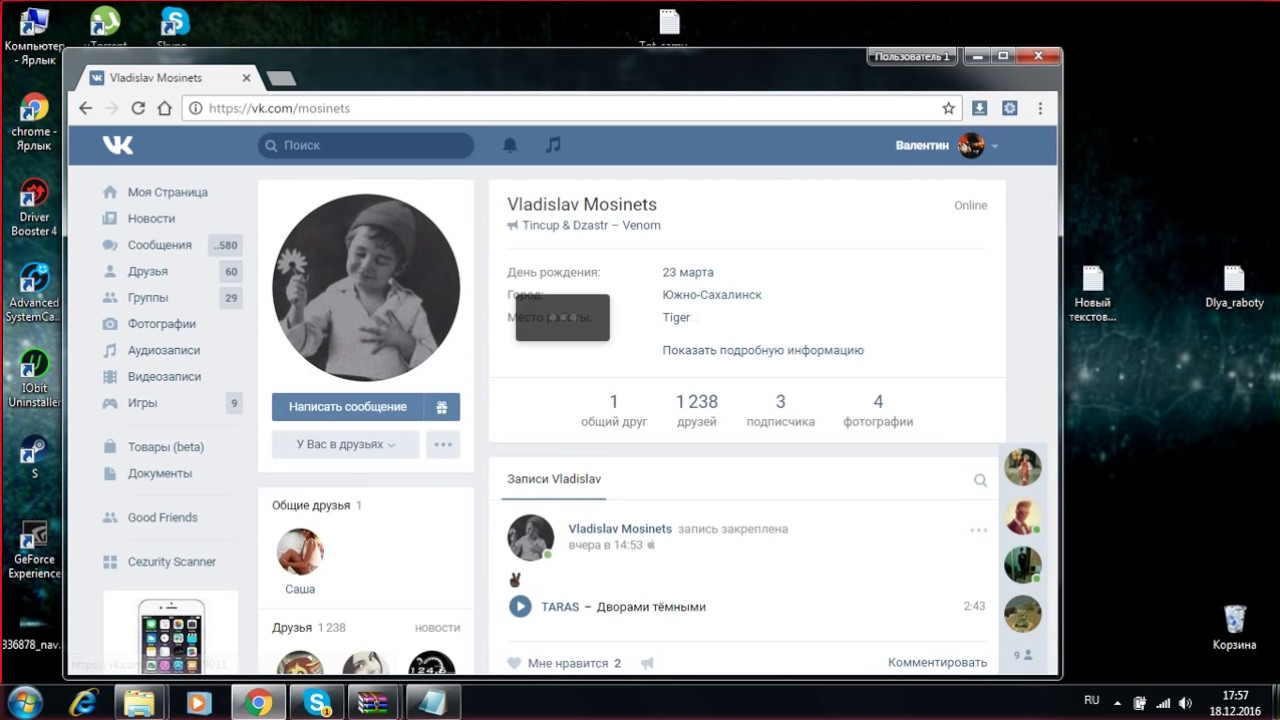This screenshot has width=1280, height=720.
Task: Click the vk.com/mosinets address bar
Action: pyautogui.click(x=572, y=108)
